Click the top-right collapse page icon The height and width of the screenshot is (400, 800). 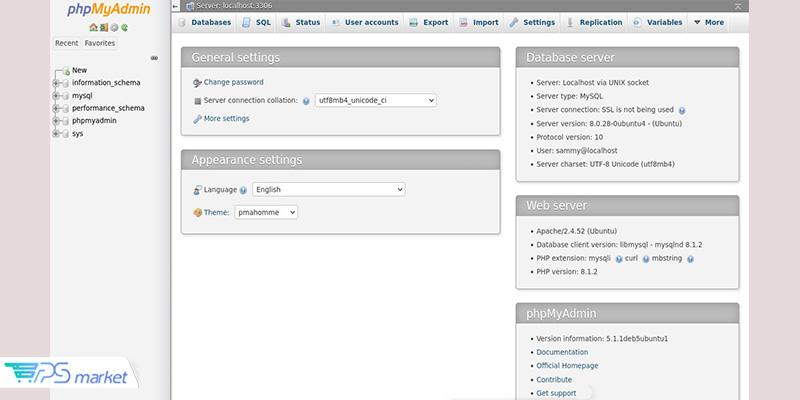pos(738,6)
